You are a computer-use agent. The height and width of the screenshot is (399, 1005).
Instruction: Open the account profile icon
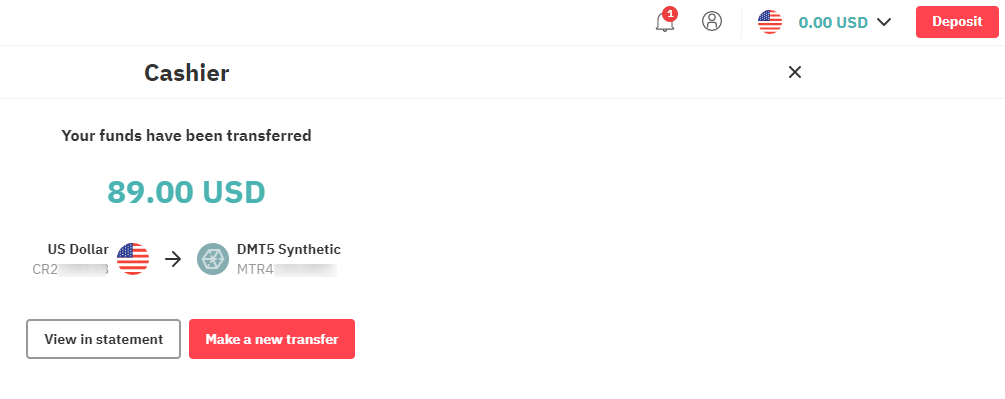click(x=711, y=21)
